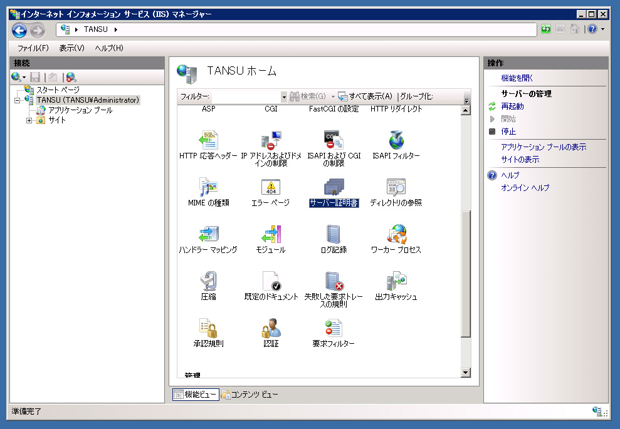Open the ディレクトリの参照 icon
The height and width of the screenshot is (429, 620).
(x=396, y=187)
